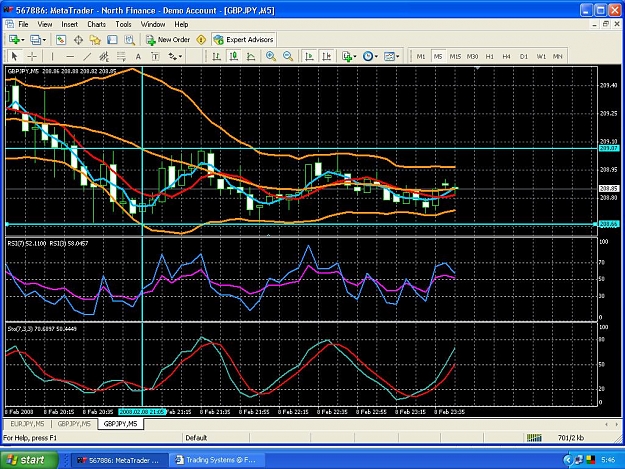Switch to M15 timeframe
625x469 pixels.
[x=455, y=57]
